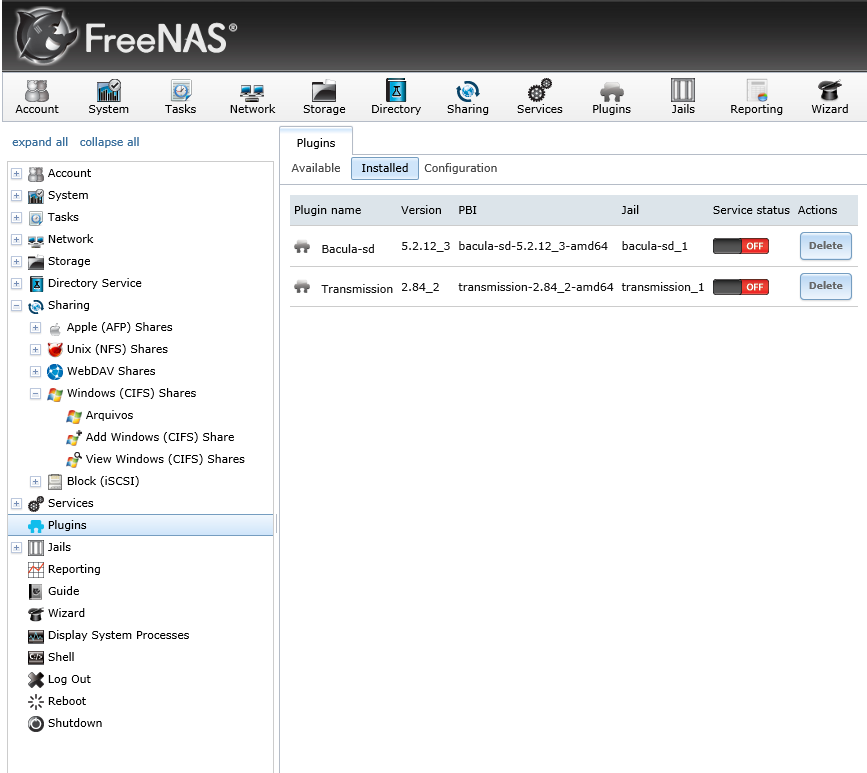The width and height of the screenshot is (867, 773).
Task: Click the collapse all link
Action: click(109, 142)
